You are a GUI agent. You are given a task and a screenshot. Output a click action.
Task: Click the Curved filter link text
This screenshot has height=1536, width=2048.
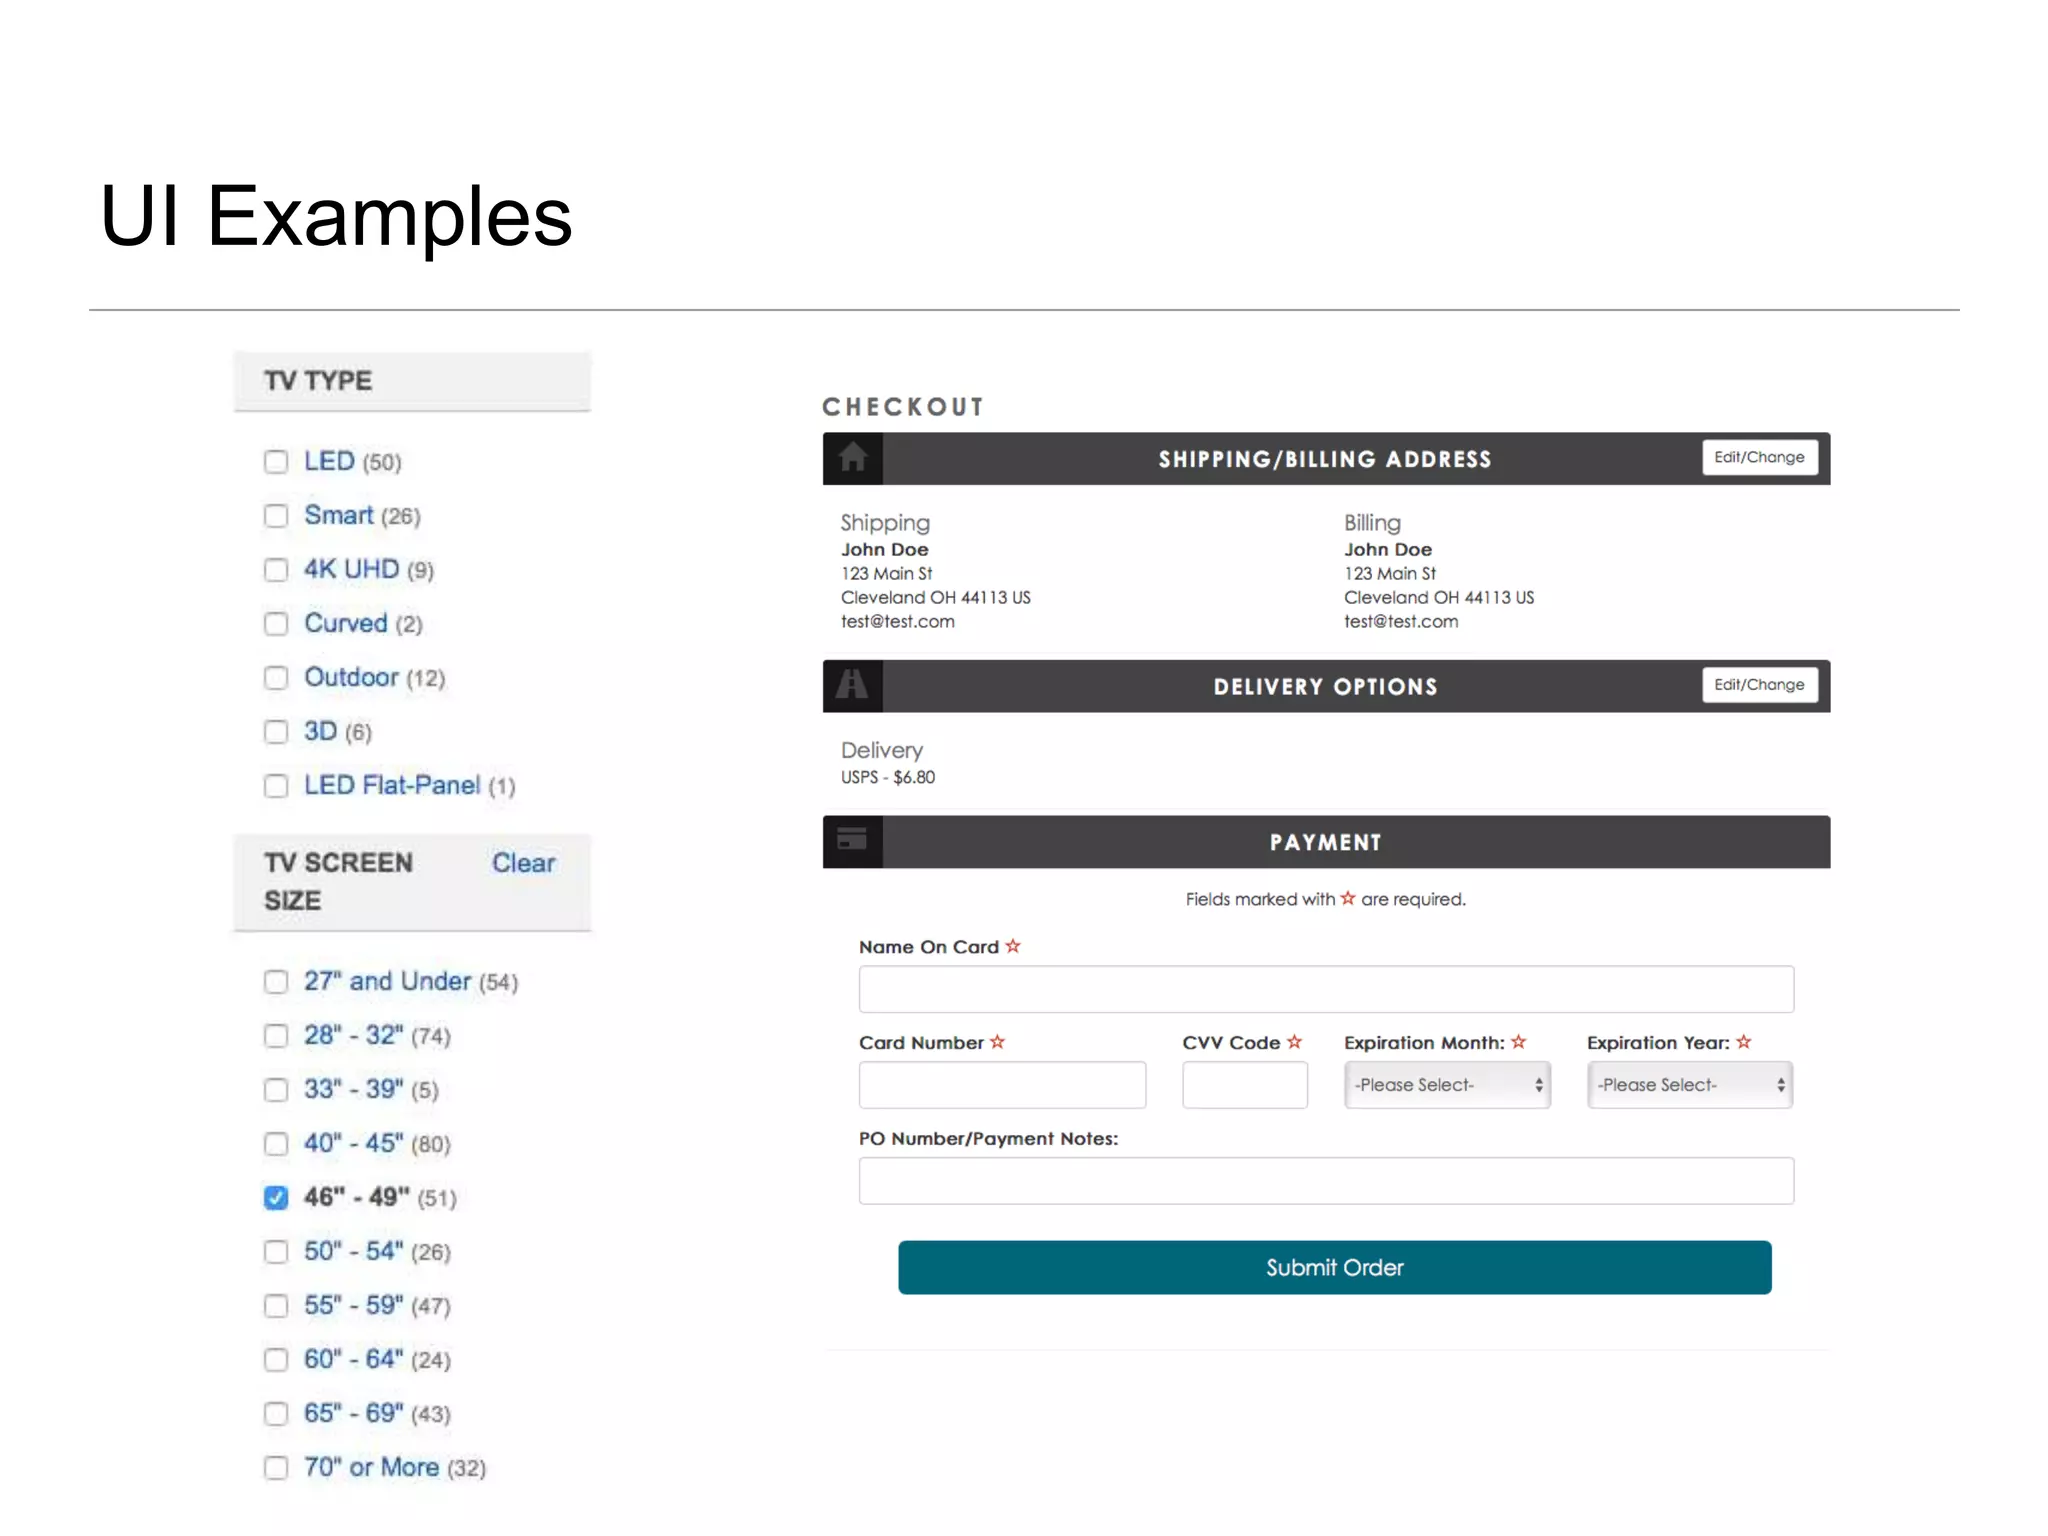(345, 623)
